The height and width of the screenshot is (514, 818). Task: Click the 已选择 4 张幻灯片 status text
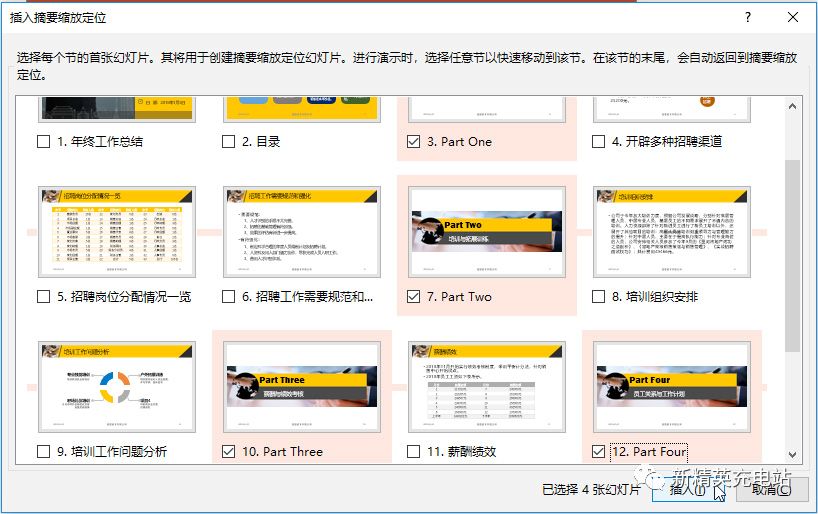point(591,489)
